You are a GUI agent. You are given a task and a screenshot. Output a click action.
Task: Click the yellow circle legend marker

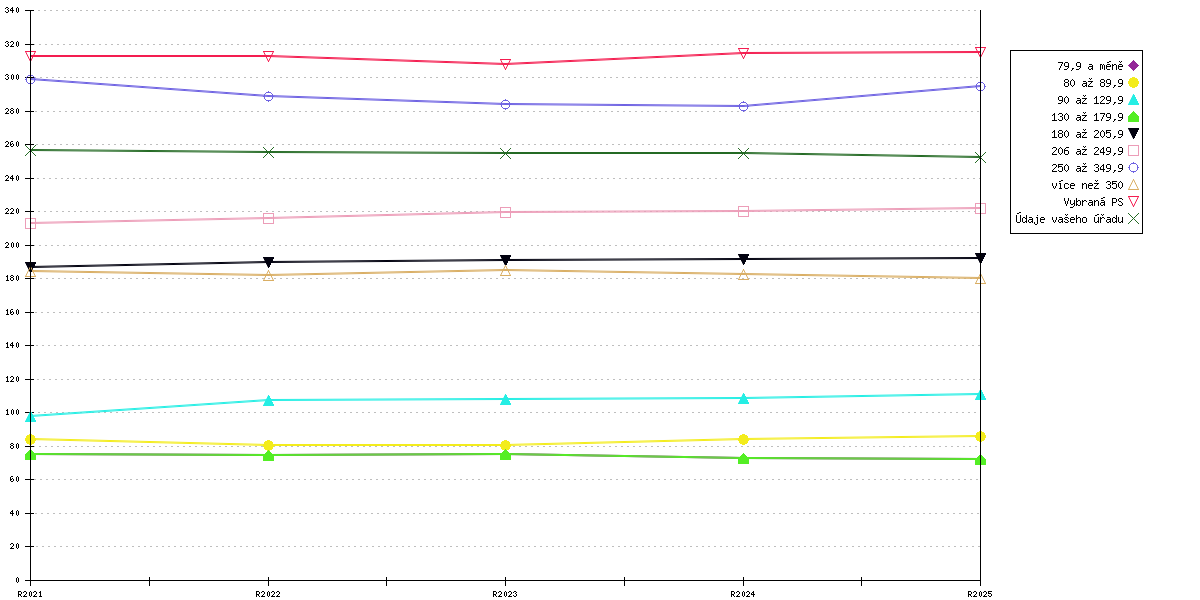pos(1134,83)
